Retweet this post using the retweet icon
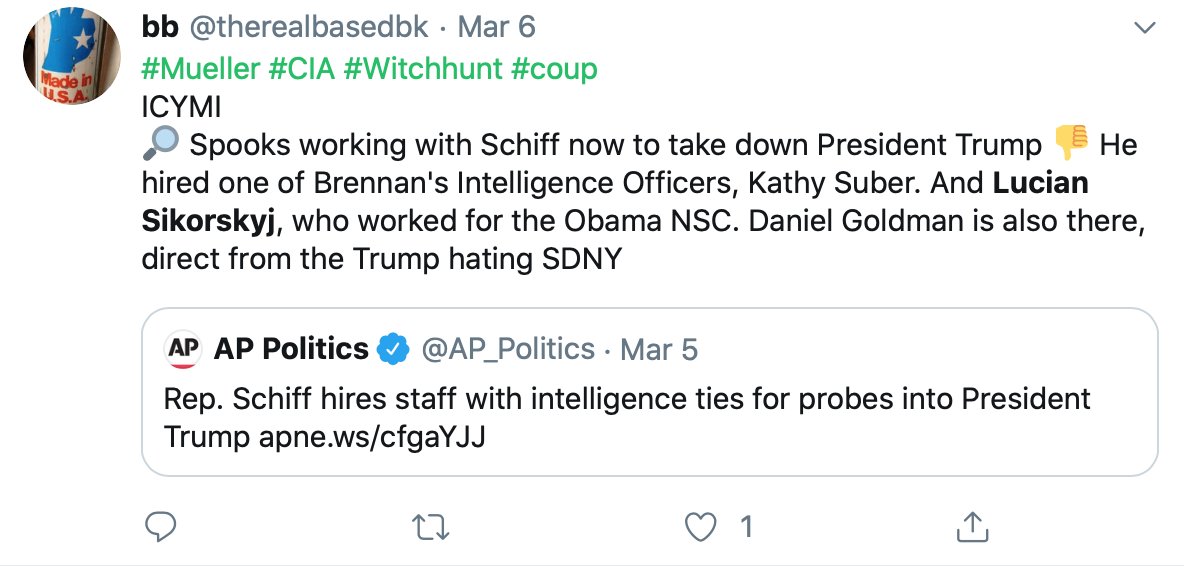Screen dimensions: 1184x566 (432, 526)
